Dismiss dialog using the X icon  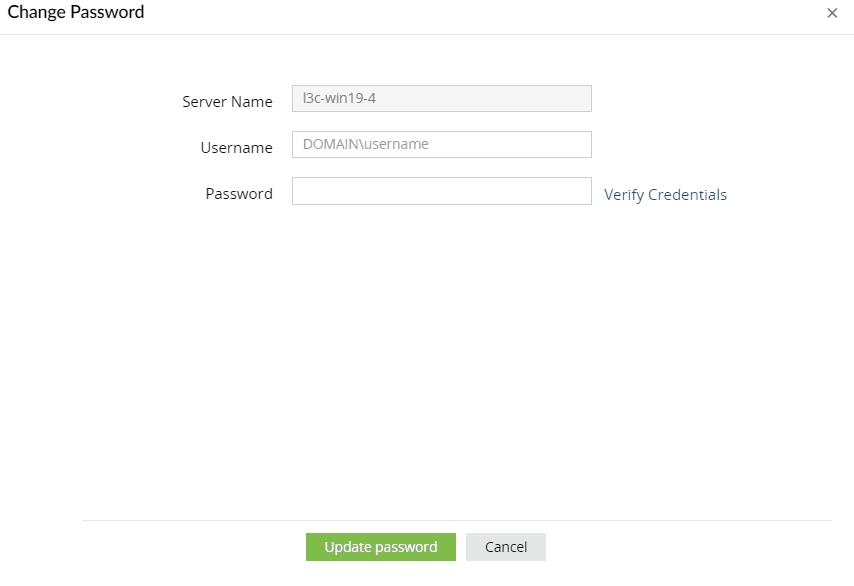point(832,13)
